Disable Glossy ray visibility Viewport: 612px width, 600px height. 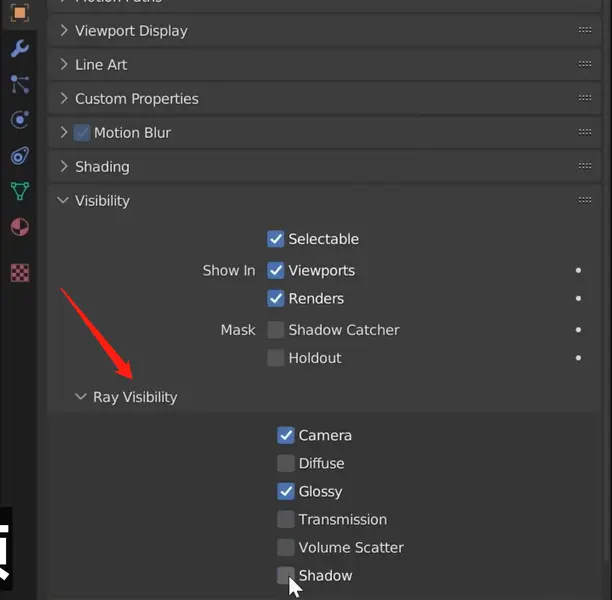click(286, 491)
